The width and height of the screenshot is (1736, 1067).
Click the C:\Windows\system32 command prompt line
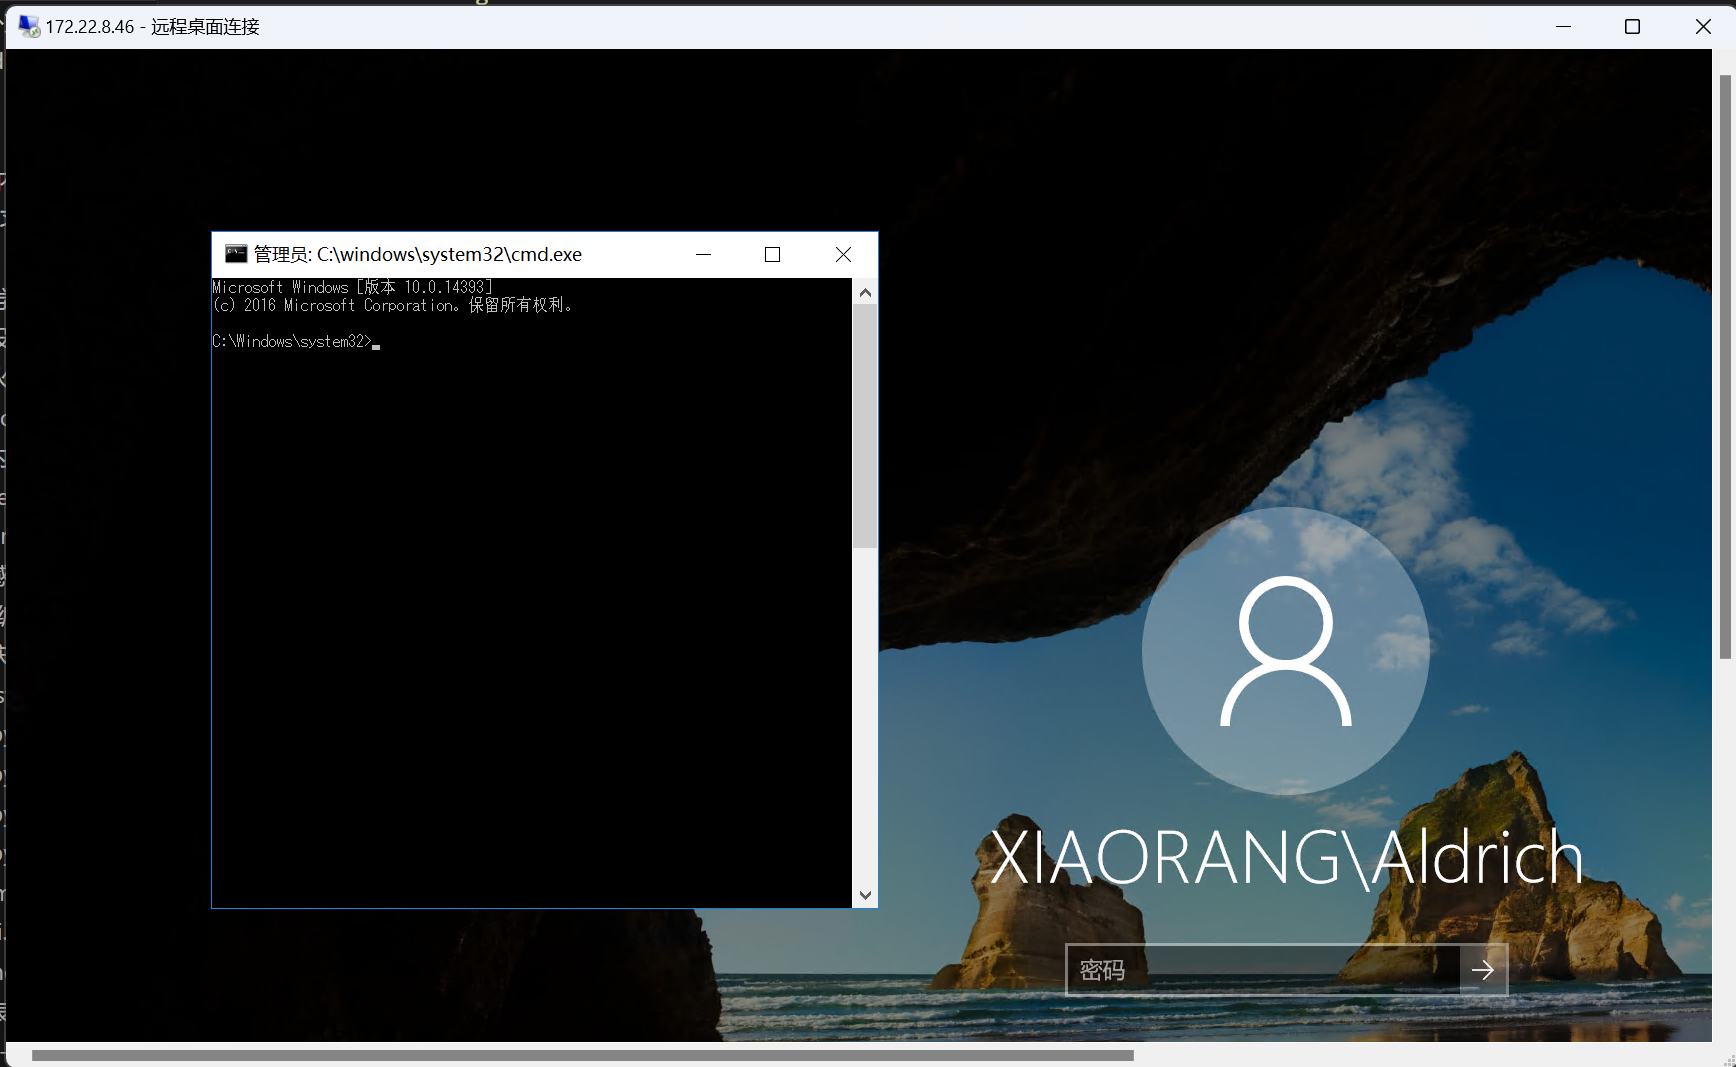click(292, 342)
